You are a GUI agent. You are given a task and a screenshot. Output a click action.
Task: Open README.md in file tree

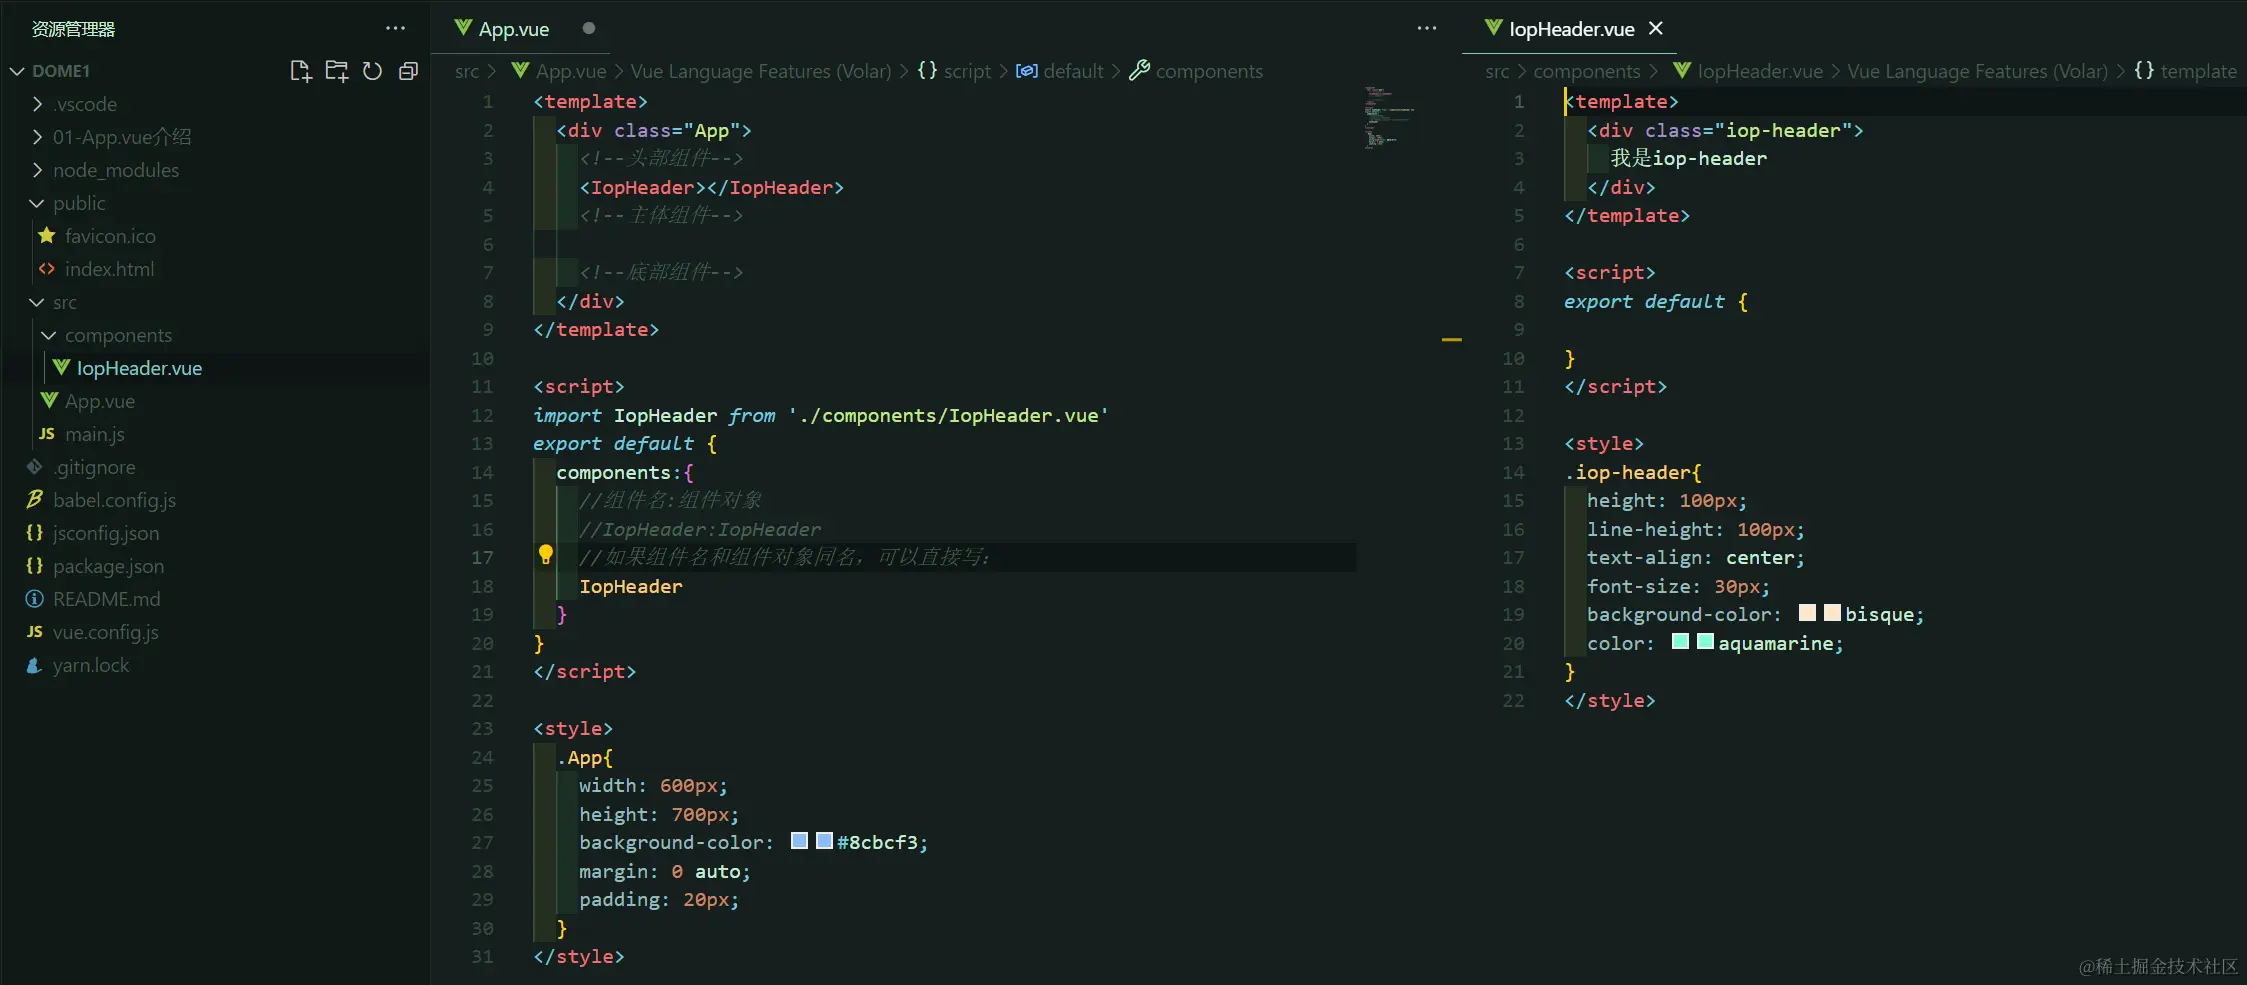click(x=106, y=599)
